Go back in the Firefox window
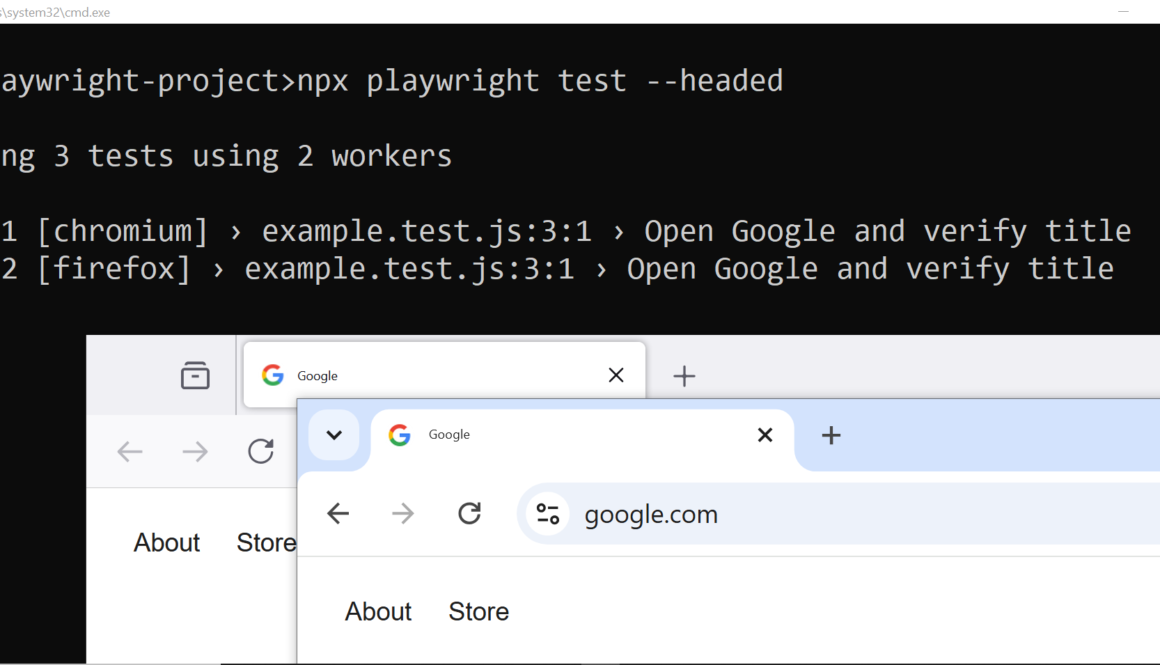Screen dimensions: 1160x665 (130, 452)
